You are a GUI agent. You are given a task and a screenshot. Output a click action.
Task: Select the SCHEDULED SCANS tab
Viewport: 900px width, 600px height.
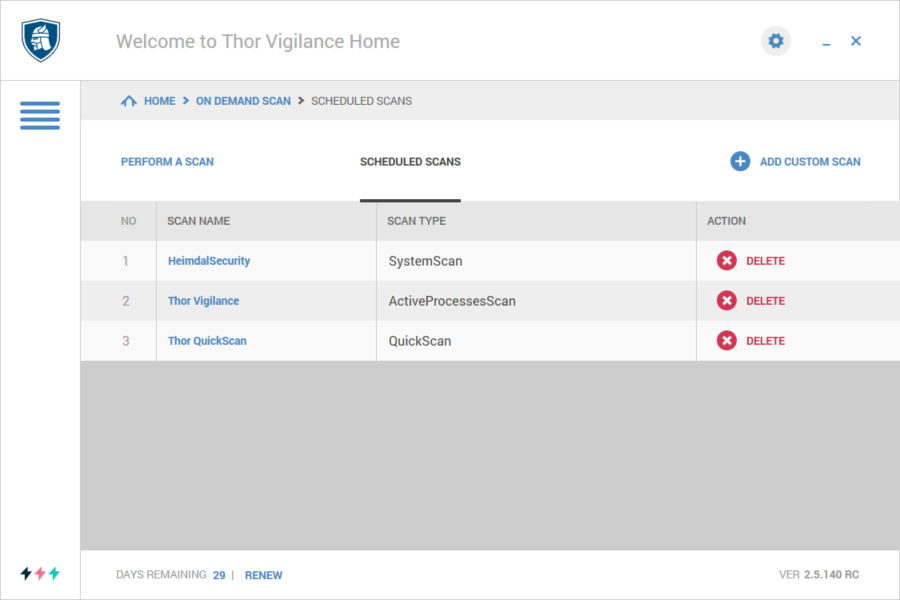pos(410,162)
